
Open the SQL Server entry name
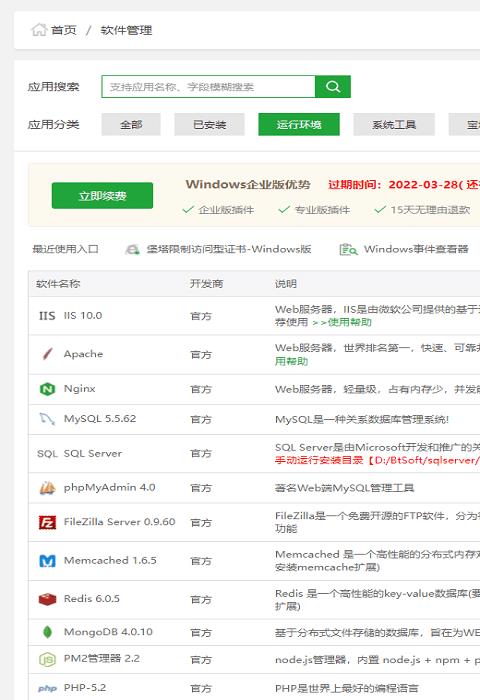[x=93, y=453]
